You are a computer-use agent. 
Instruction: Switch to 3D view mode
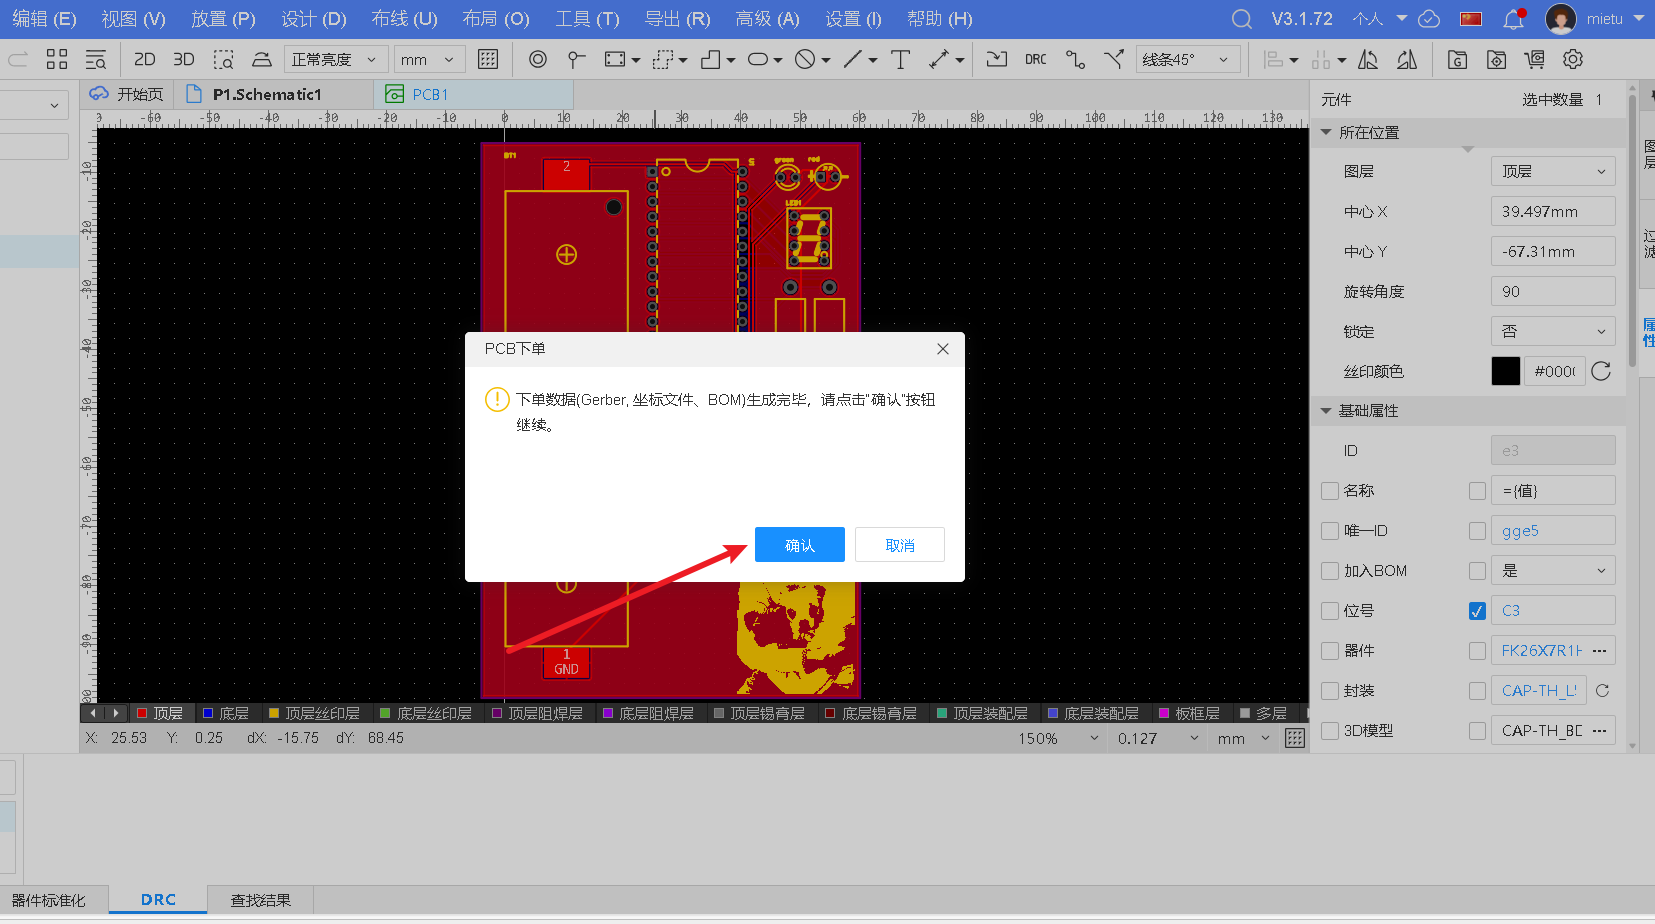(x=183, y=59)
